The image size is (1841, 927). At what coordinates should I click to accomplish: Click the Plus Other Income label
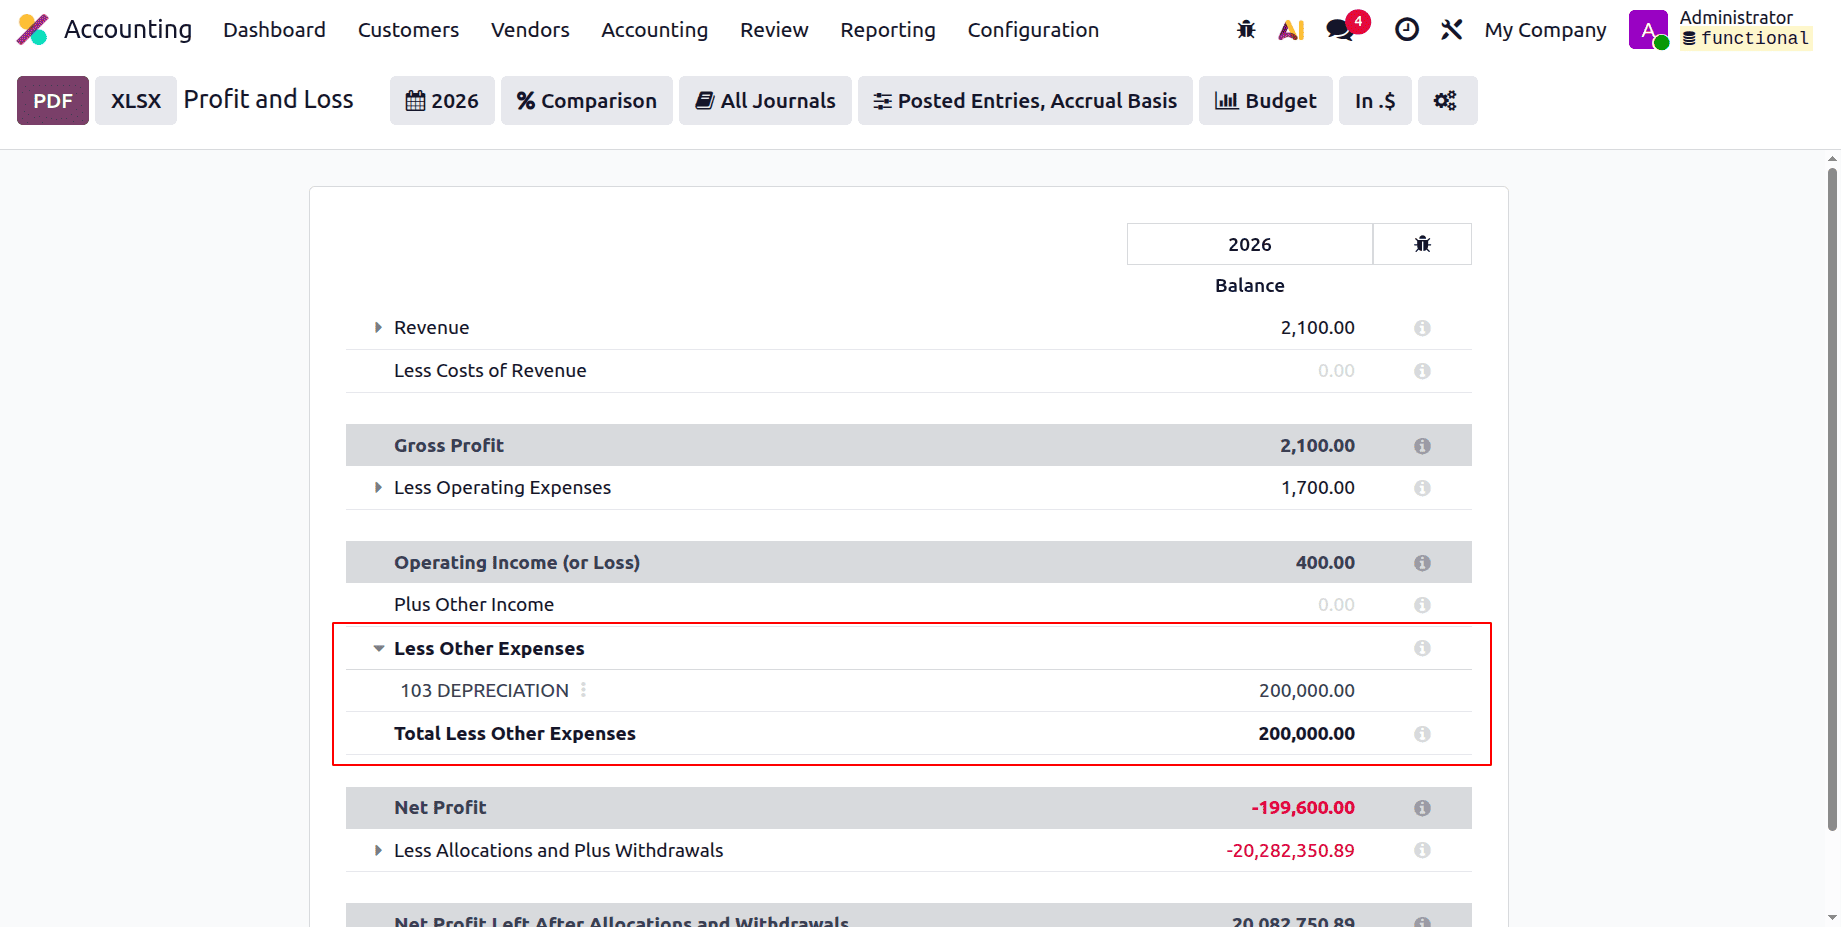point(474,604)
